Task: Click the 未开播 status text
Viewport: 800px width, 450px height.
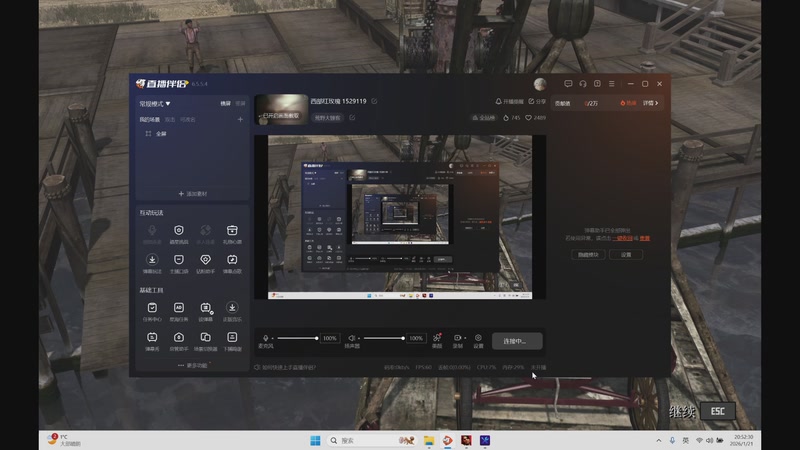Action: coord(538,367)
